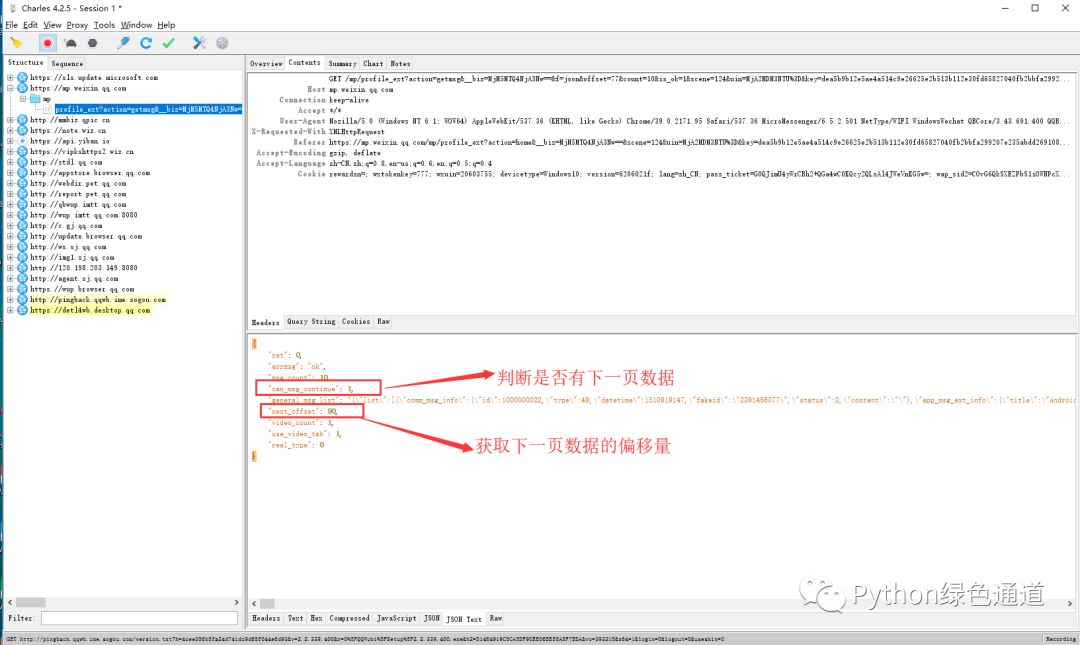Image resolution: width=1080 pixels, height=645 pixels.
Task: Select host http://120.198.203.149:8080
Action: coord(83,268)
